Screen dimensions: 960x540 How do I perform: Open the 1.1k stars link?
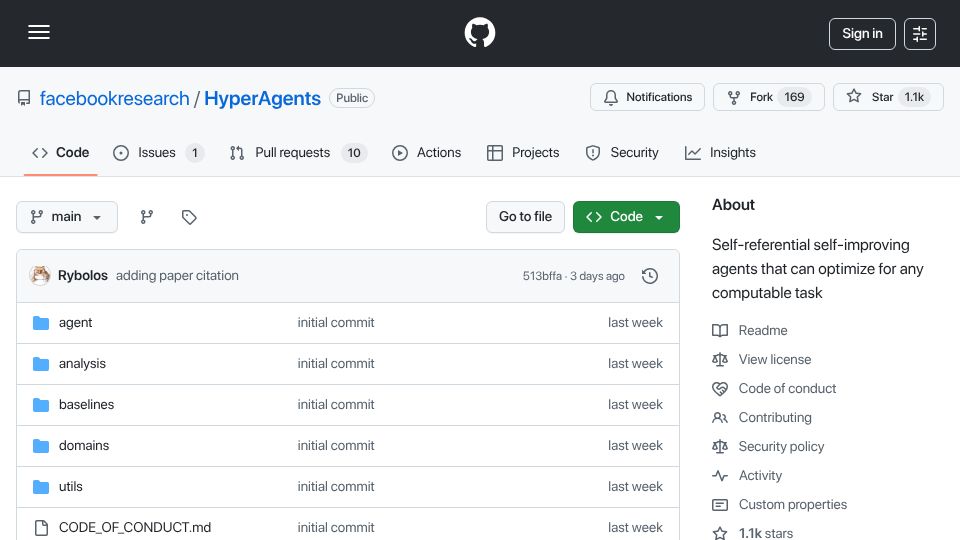pyautogui.click(x=766, y=533)
